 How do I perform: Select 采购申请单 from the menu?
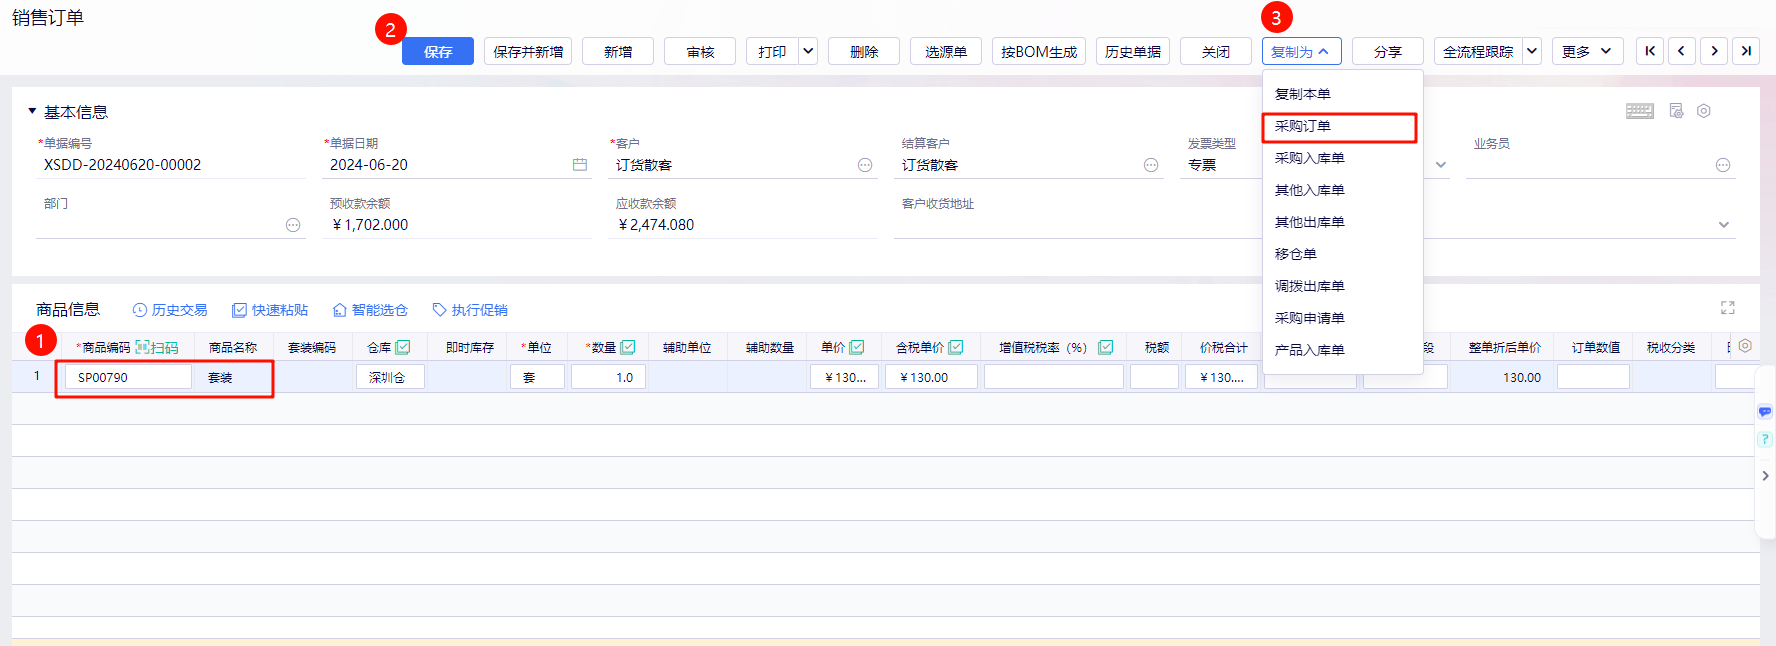pyautogui.click(x=1342, y=318)
